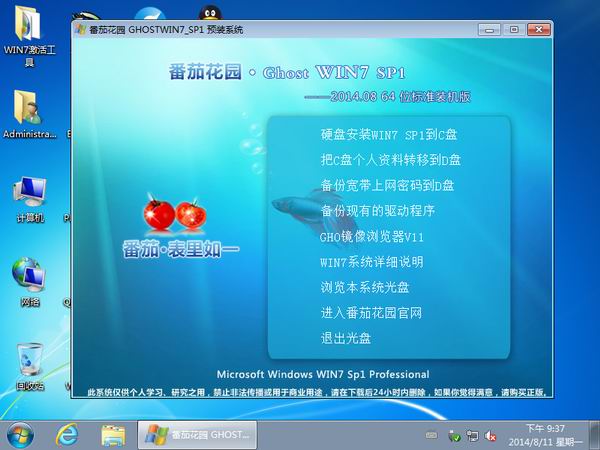Screen dimensions: 600x450
Task: Open WIN7系统详细说明
Action: pos(372,262)
